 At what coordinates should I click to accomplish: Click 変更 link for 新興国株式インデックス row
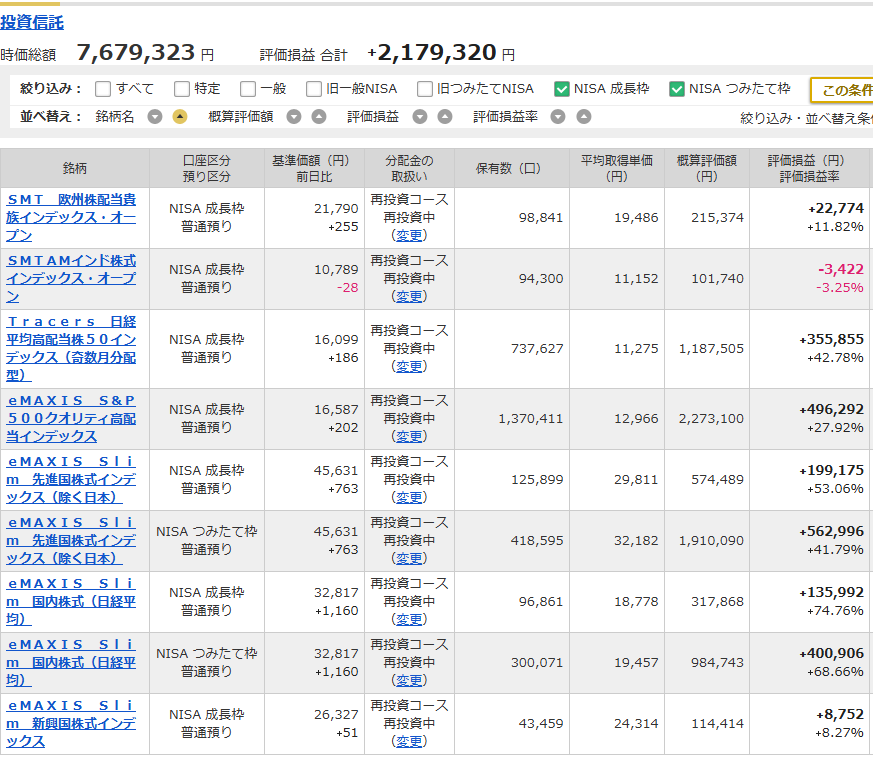click(x=409, y=741)
